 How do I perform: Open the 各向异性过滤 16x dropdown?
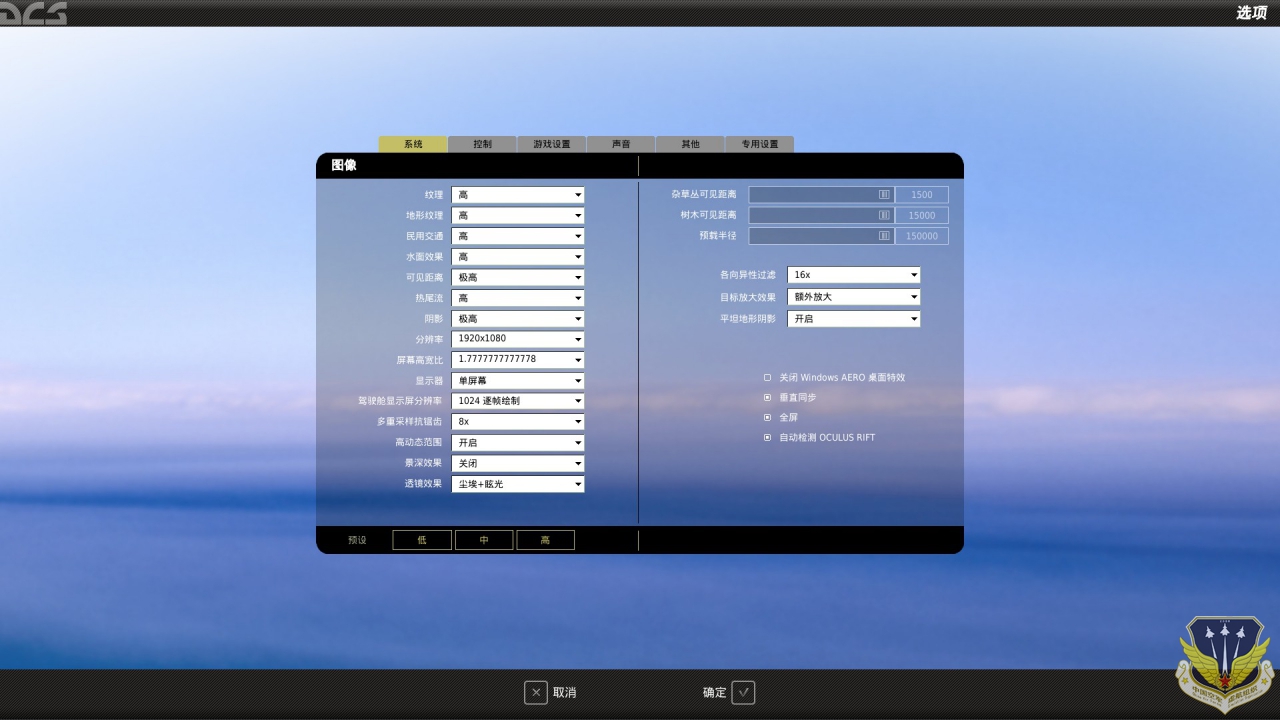(854, 275)
